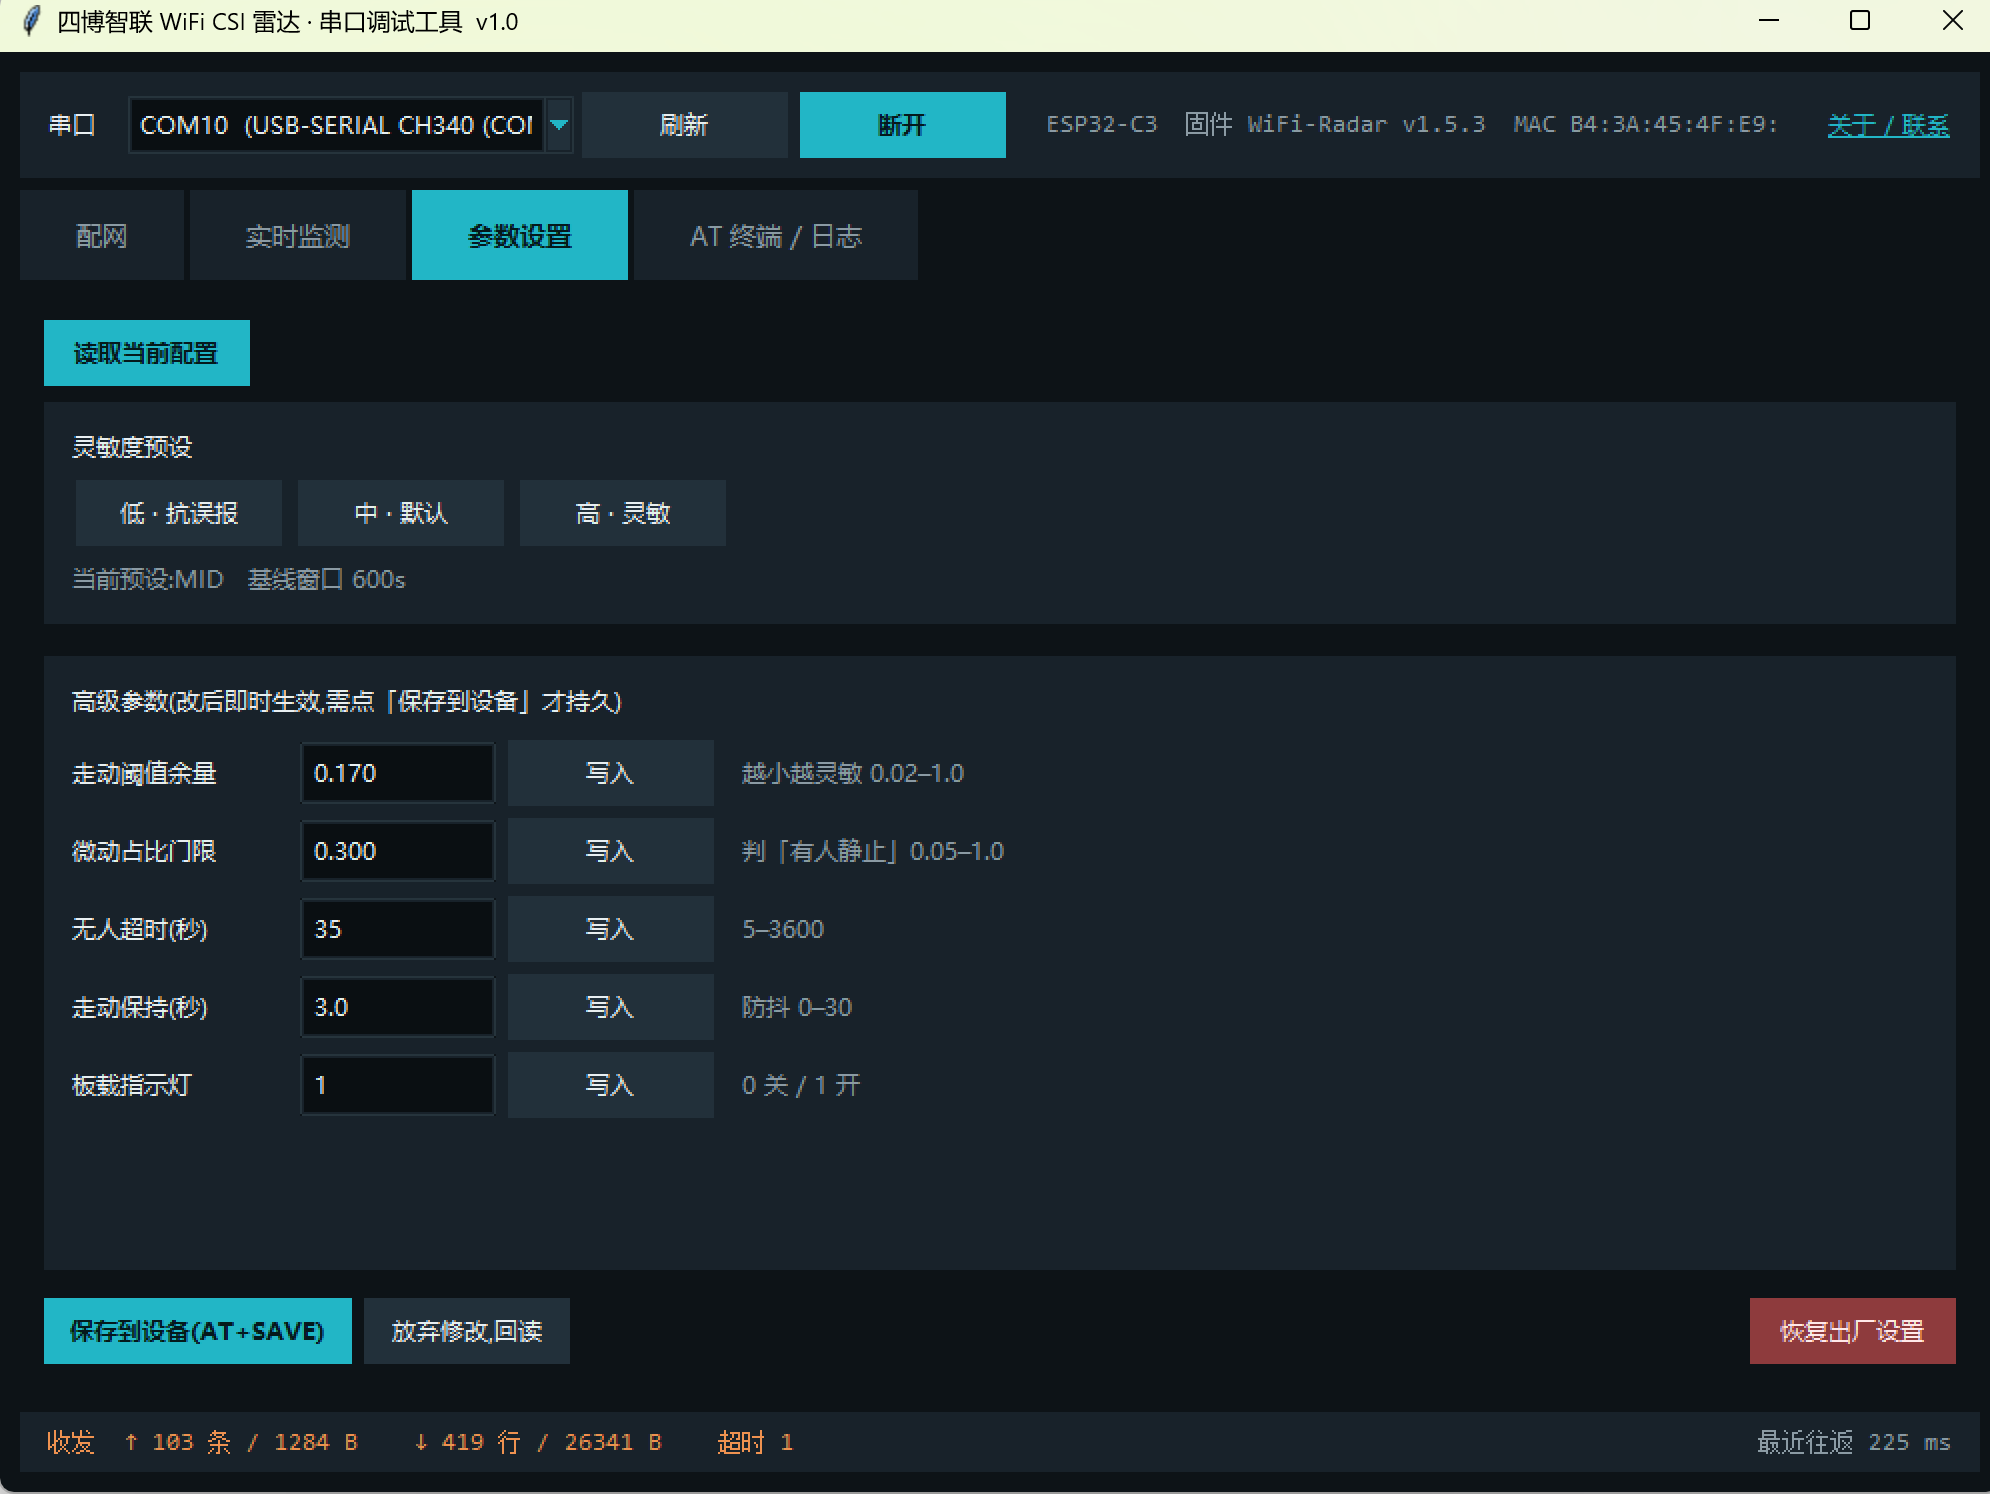Switch to the 配网 tab

point(101,236)
